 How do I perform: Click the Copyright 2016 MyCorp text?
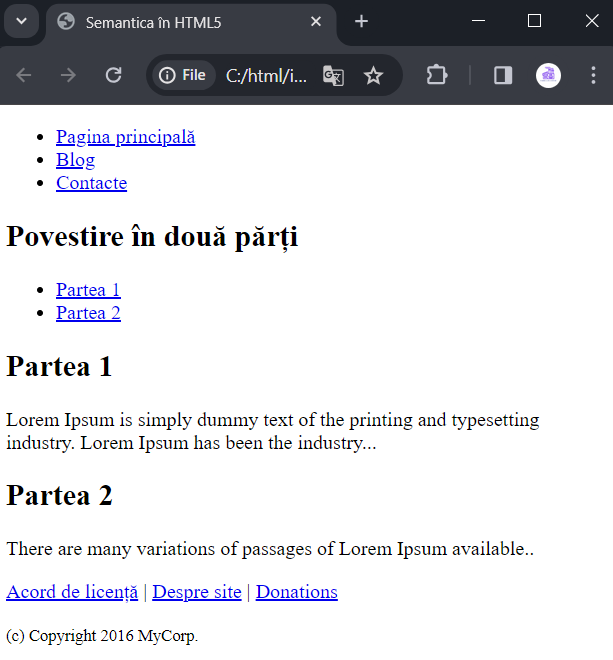tap(102, 636)
